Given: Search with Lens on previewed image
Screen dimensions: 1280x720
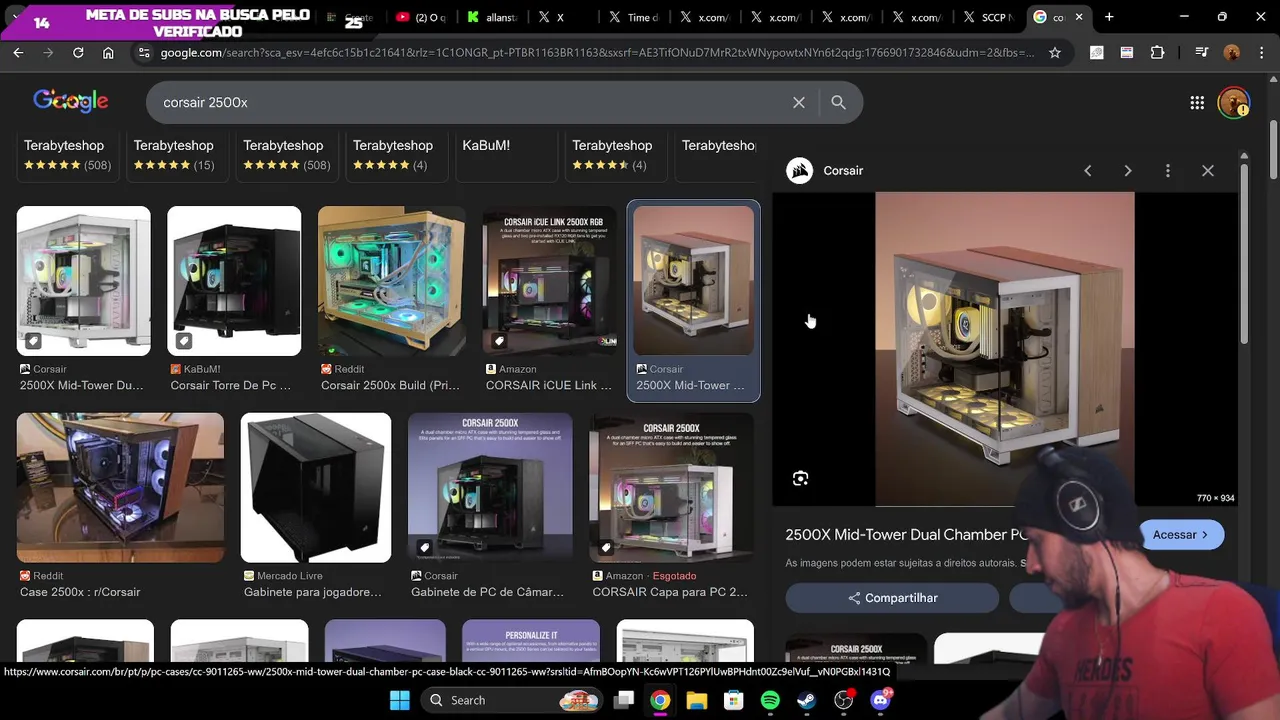Looking at the screenshot, I should coord(800,479).
